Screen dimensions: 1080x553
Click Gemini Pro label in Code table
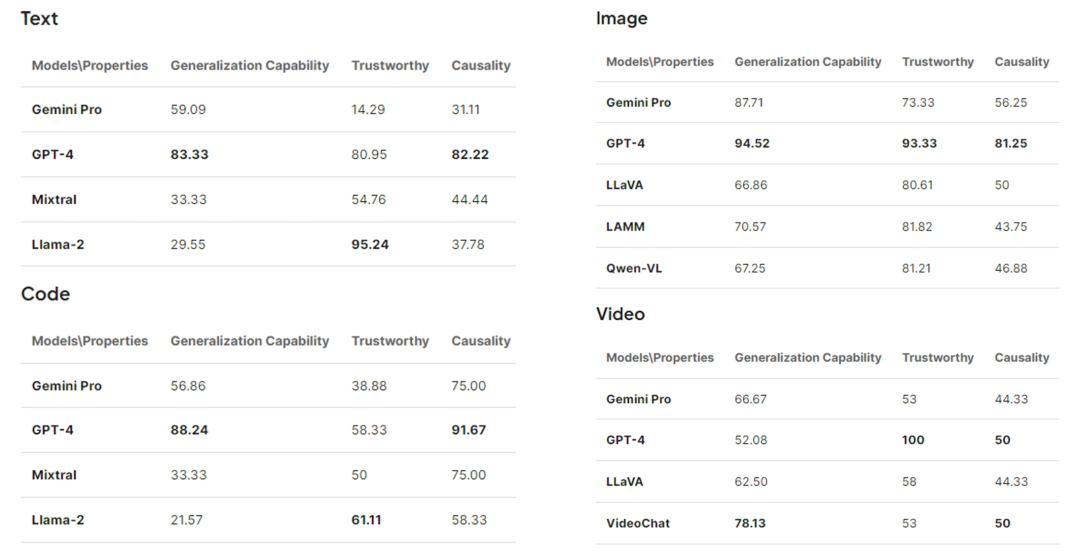pyautogui.click(x=67, y=386)
